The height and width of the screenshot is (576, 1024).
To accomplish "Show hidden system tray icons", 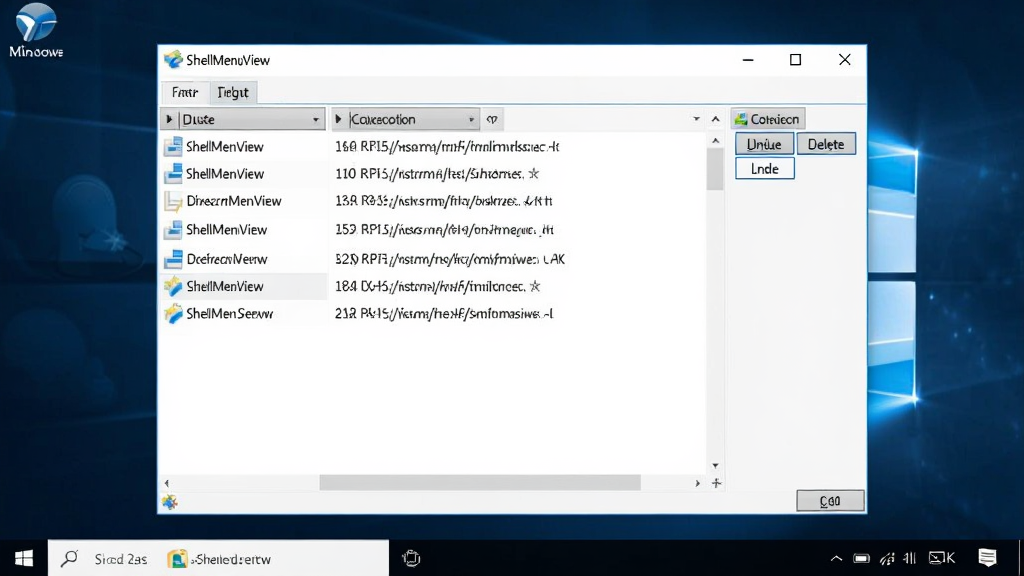I will pyautogui.click(x=836, y=558).
